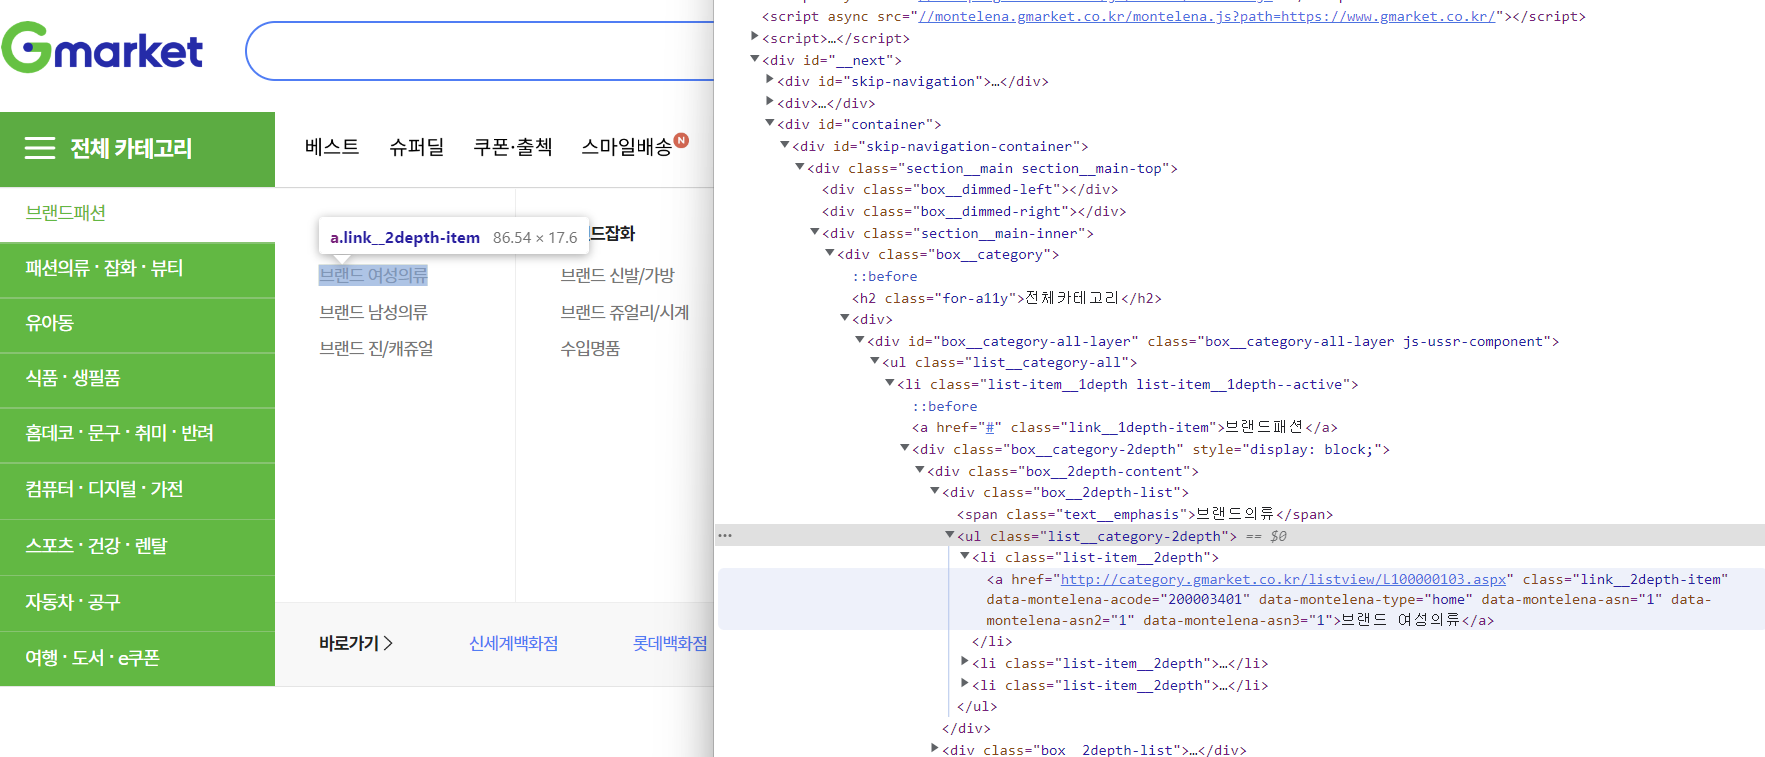Image resolution: width=1765 pixels, height=757 pixels.
Task: Collapse the section__main-top node
Action: [x=800, y=167]
